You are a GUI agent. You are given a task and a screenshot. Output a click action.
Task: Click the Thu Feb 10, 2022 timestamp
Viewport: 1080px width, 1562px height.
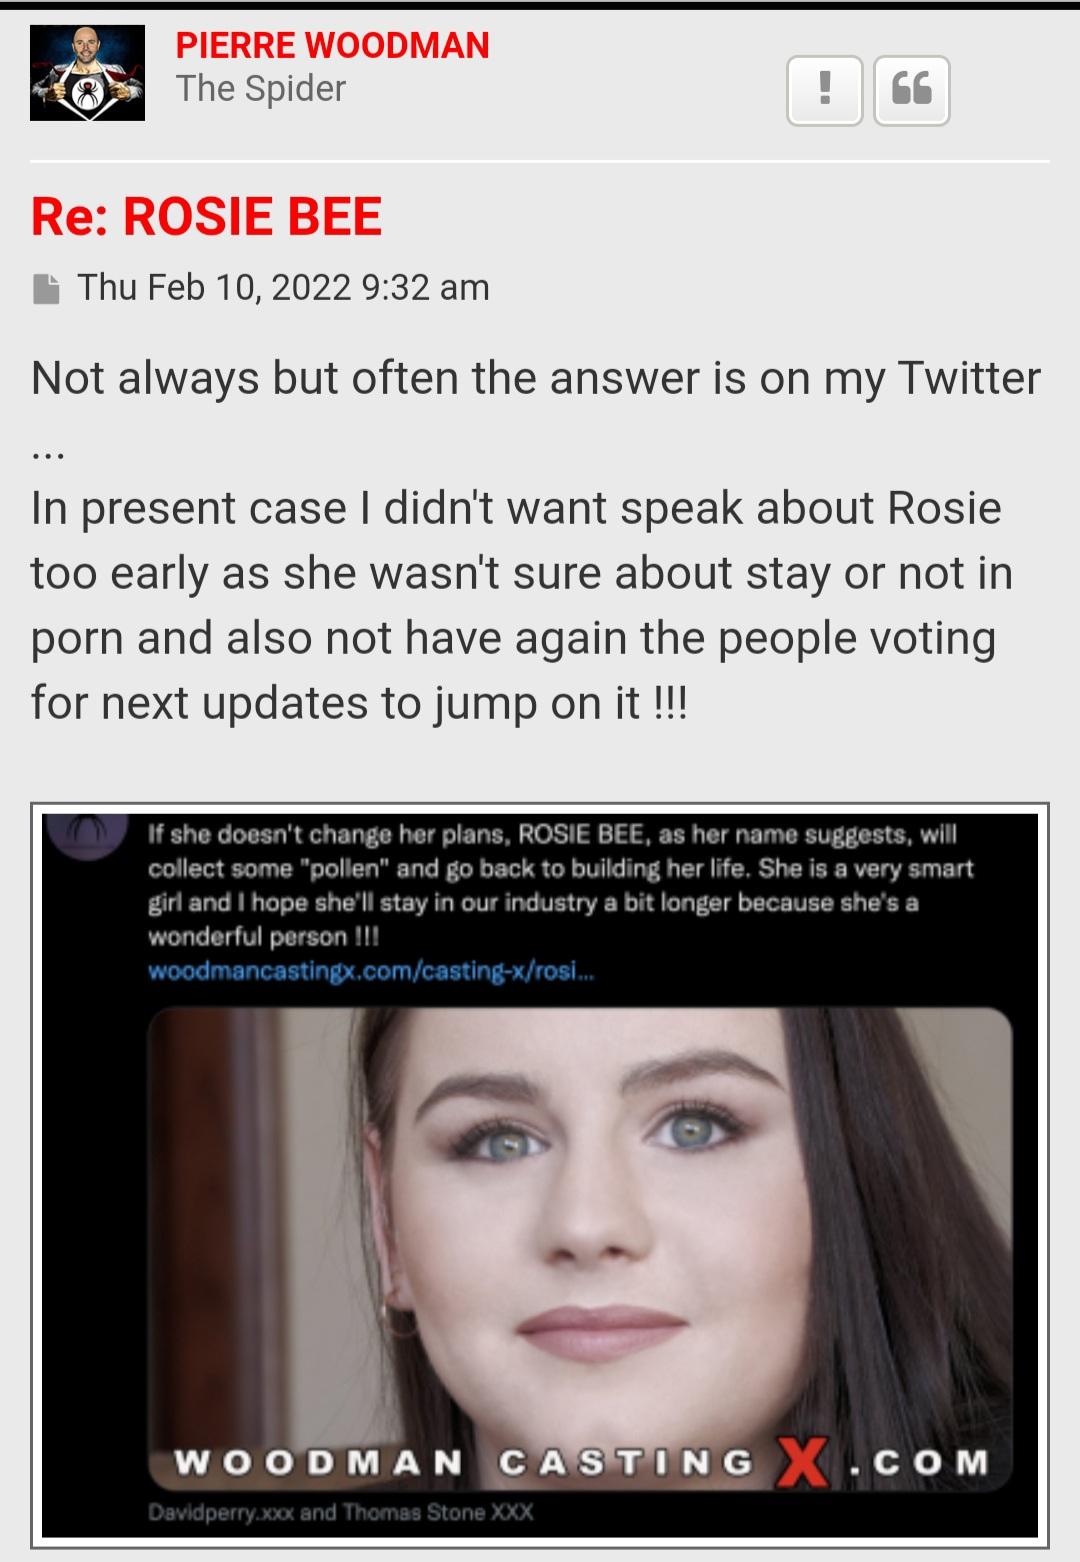pyautogui.click(x=283, y=288)
